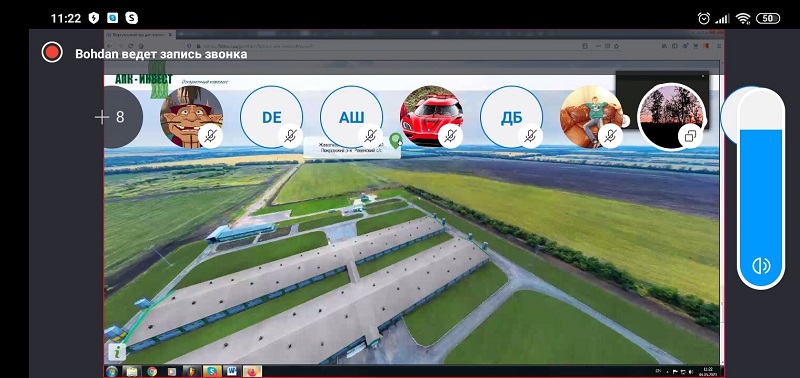Image resolution: width=800 pixels, height=378 pixels.
Task: Tap the mute badge on DE participant
Action: [291, 136]
